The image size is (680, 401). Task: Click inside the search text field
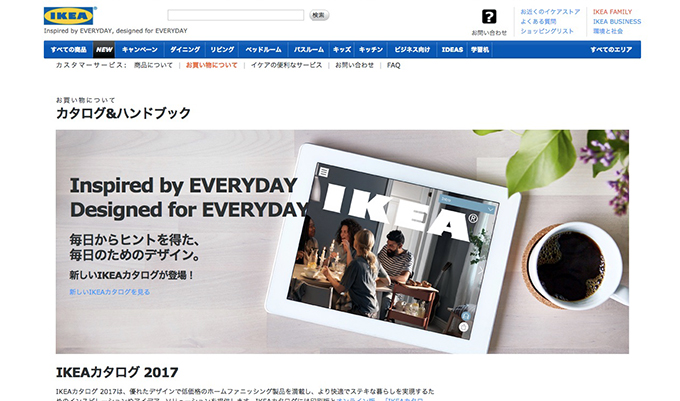[235, 15]
